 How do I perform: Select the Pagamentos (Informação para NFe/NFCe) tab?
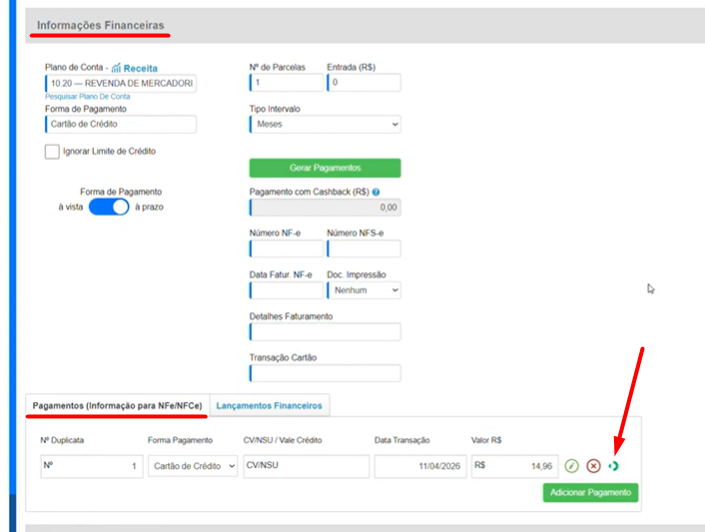tap(118, 406)
